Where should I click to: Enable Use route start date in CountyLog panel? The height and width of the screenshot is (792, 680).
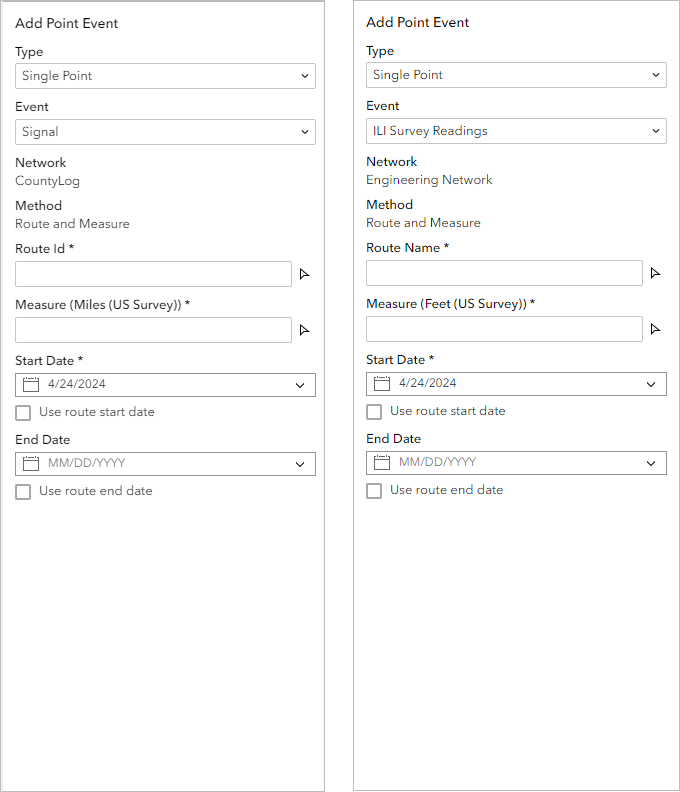click(x=23, y=413)
